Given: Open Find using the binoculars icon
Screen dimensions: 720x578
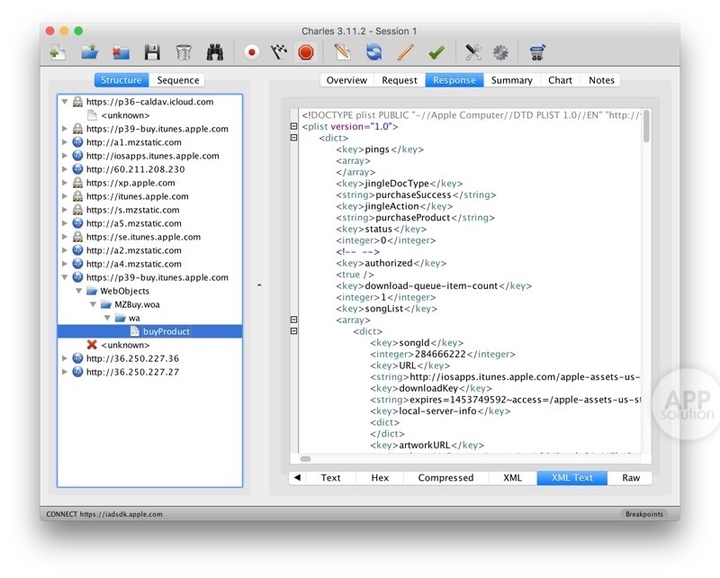Looking at the screenshot, I should pyautogui.click(x=215, y=52).
